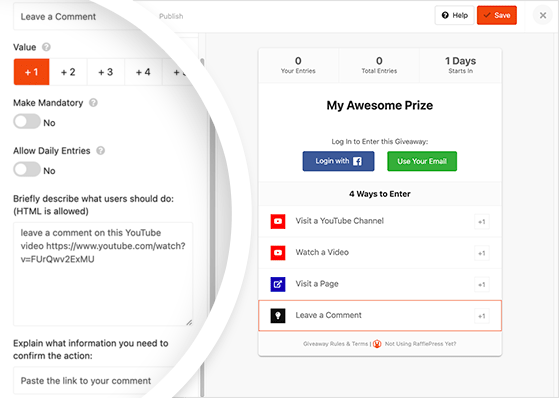Click the black lightbulb Leave a Comment icon
Viewport: 559px width, 398px height.
pos(278,316)
